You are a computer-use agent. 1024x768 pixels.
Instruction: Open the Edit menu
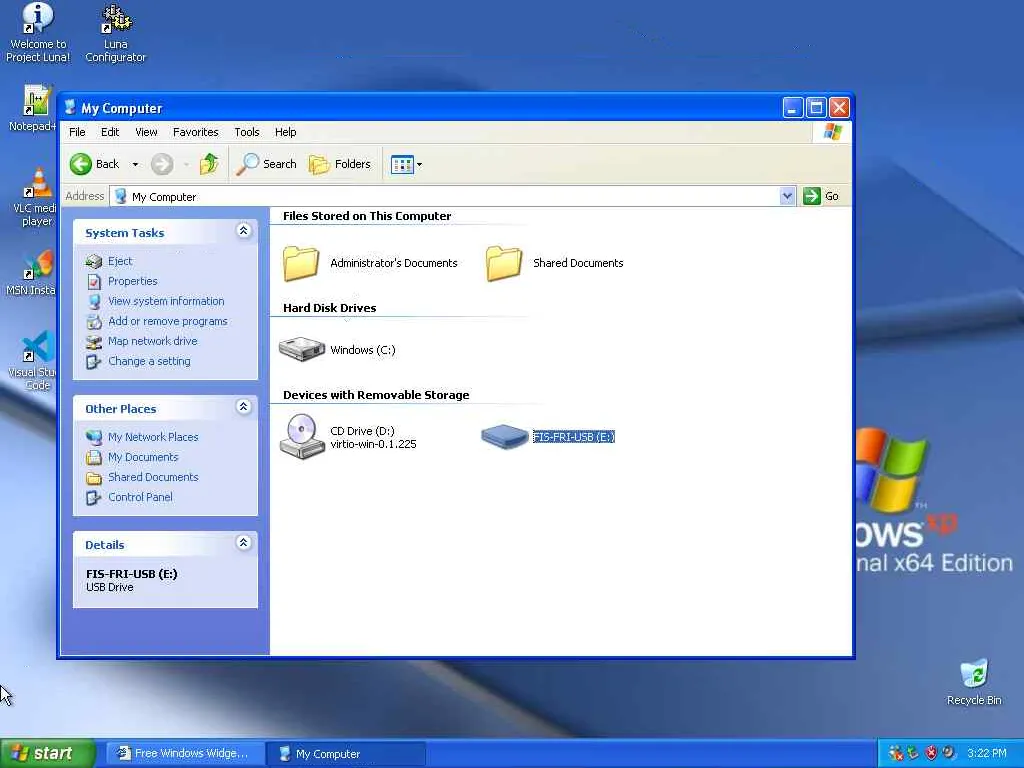coord(110,132)
